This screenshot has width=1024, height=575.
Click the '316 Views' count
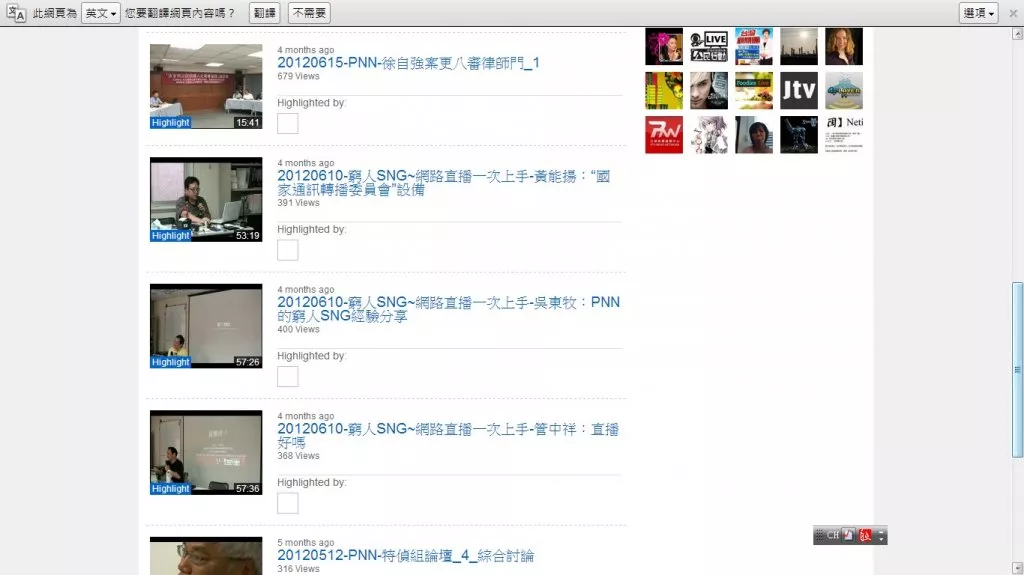(x=298, y=569)
